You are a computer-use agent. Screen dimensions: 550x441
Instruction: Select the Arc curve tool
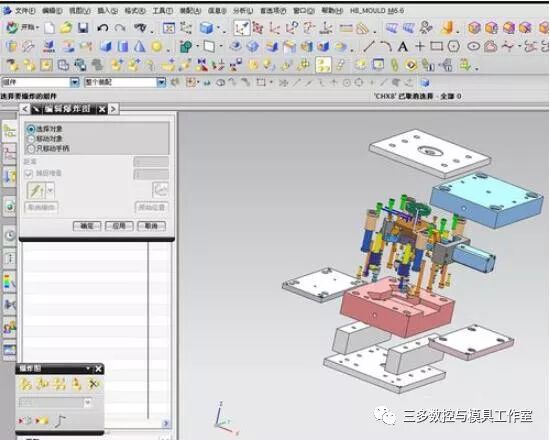coord(386,46)
